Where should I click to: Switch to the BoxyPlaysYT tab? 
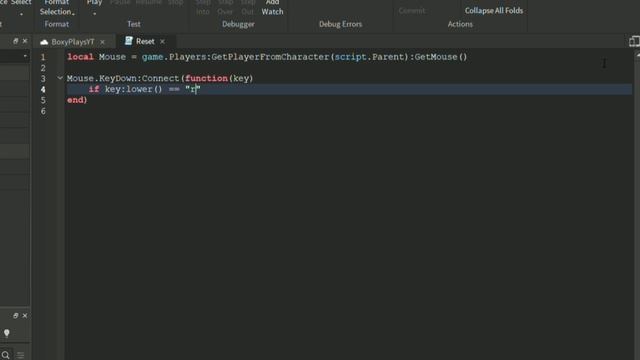click(x=73, y=42)
